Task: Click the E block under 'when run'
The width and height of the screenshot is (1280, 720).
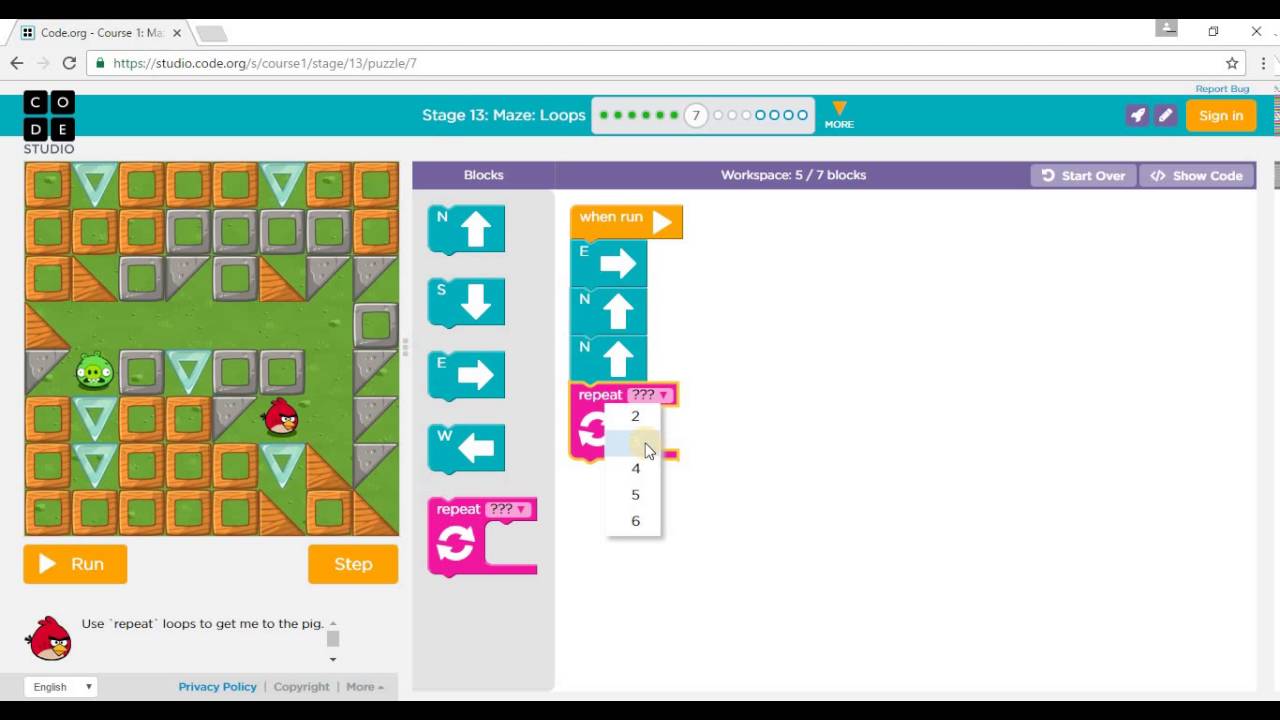Action: [x=609, y=263]
